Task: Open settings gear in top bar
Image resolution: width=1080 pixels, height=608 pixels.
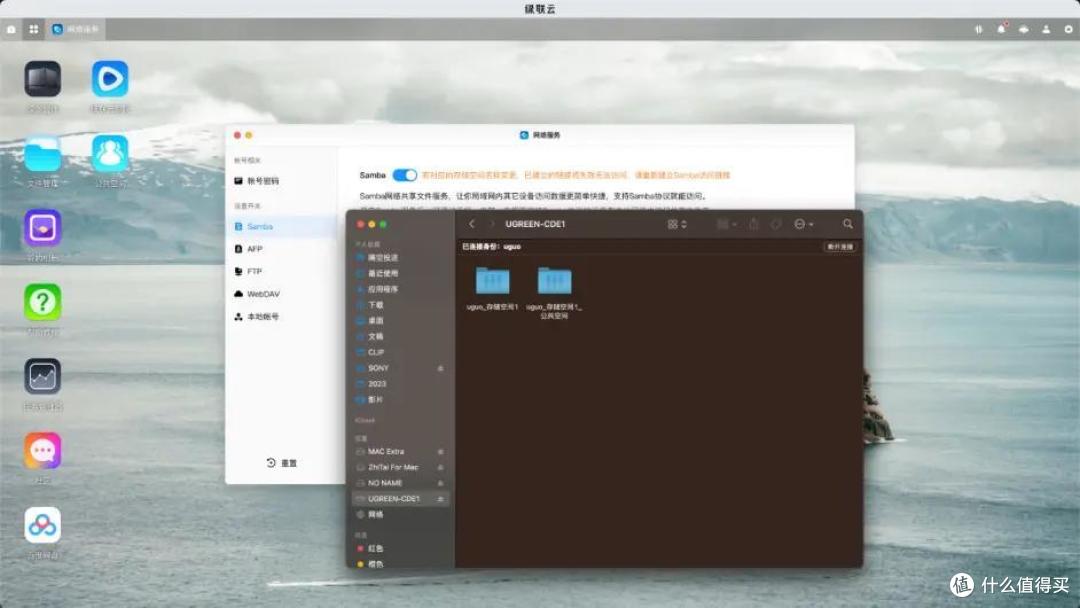Action: coord(1069,29)
